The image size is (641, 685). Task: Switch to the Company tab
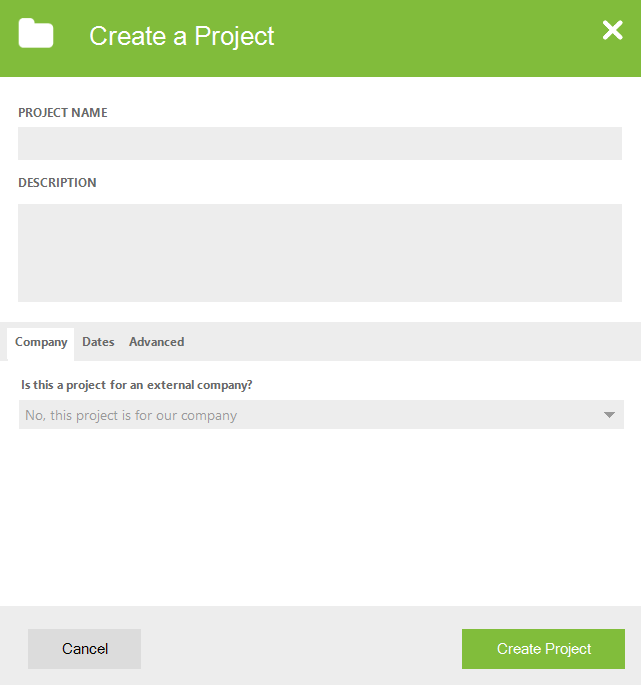[41, 342]
